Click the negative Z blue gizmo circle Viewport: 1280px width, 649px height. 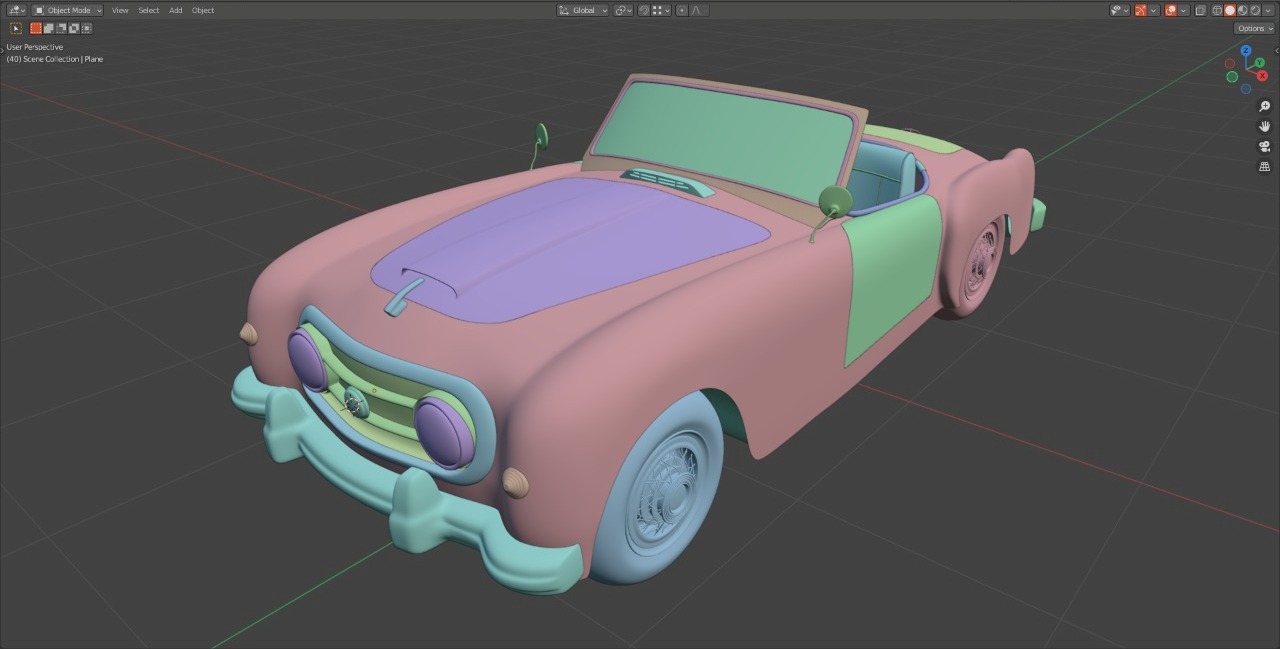(1246, 89)
